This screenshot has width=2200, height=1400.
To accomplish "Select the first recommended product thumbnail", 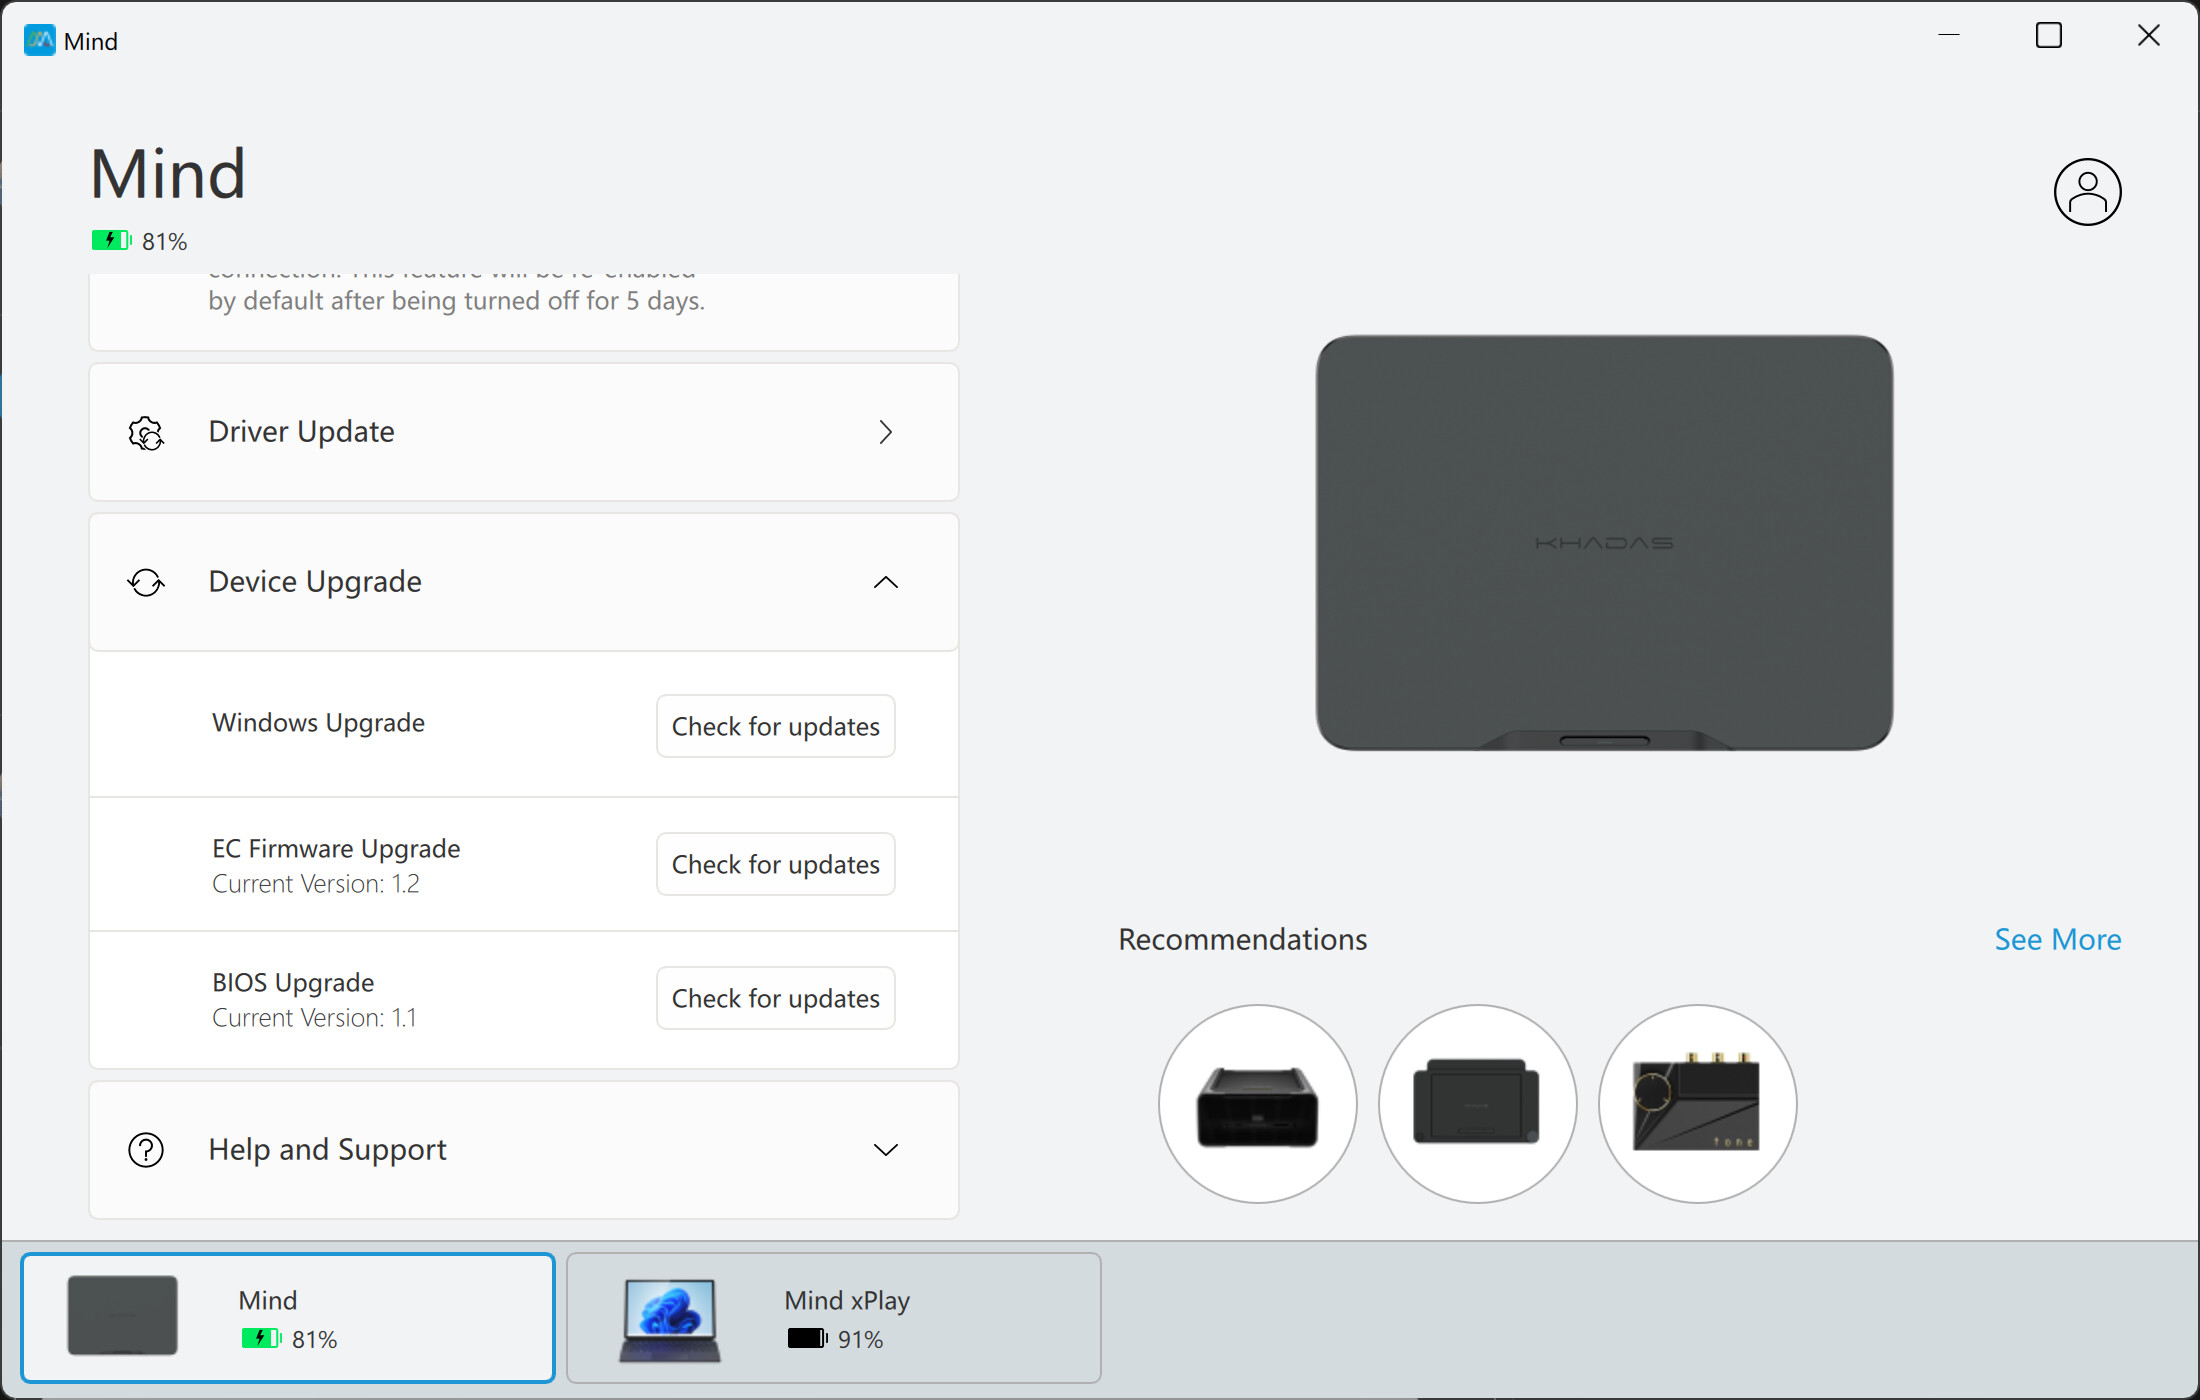I will click(1257, 1104).
